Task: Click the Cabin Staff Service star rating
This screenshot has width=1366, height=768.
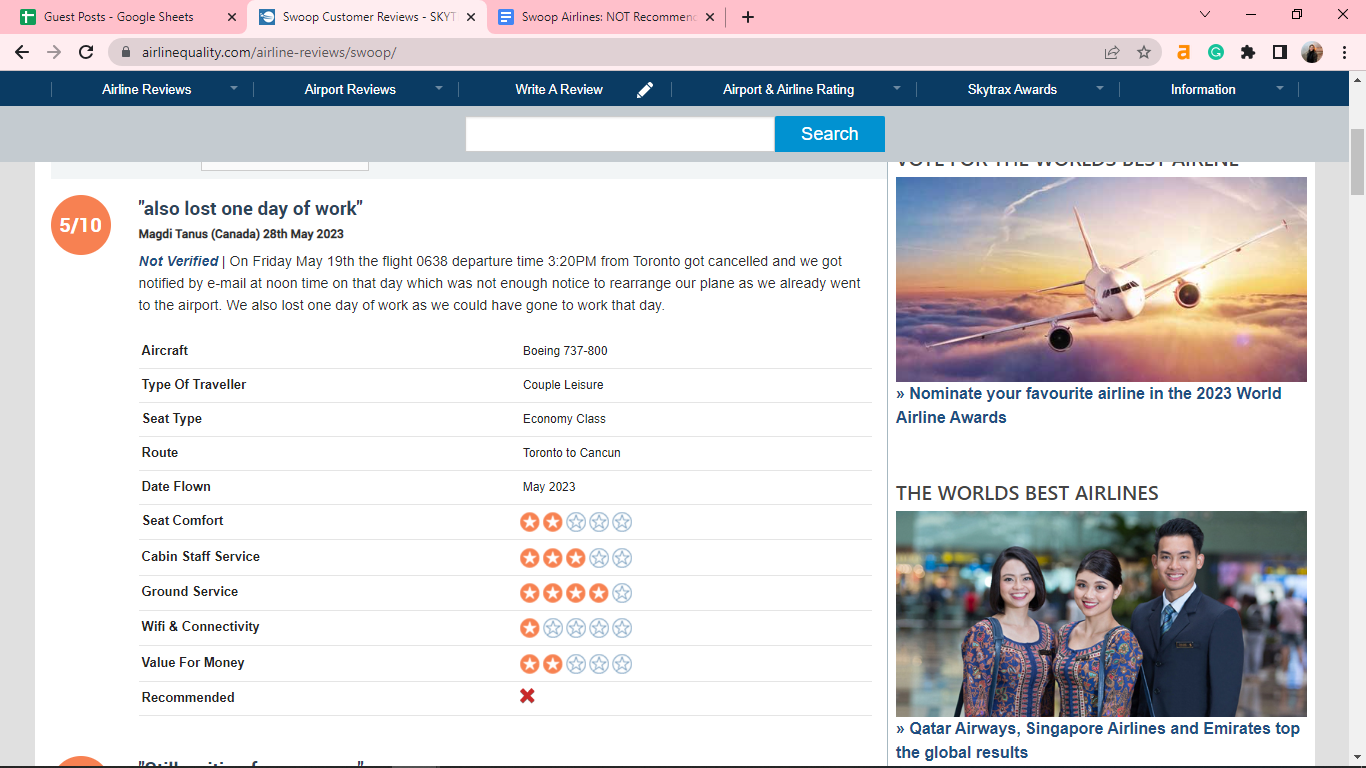Action: [x=576, y=558]
